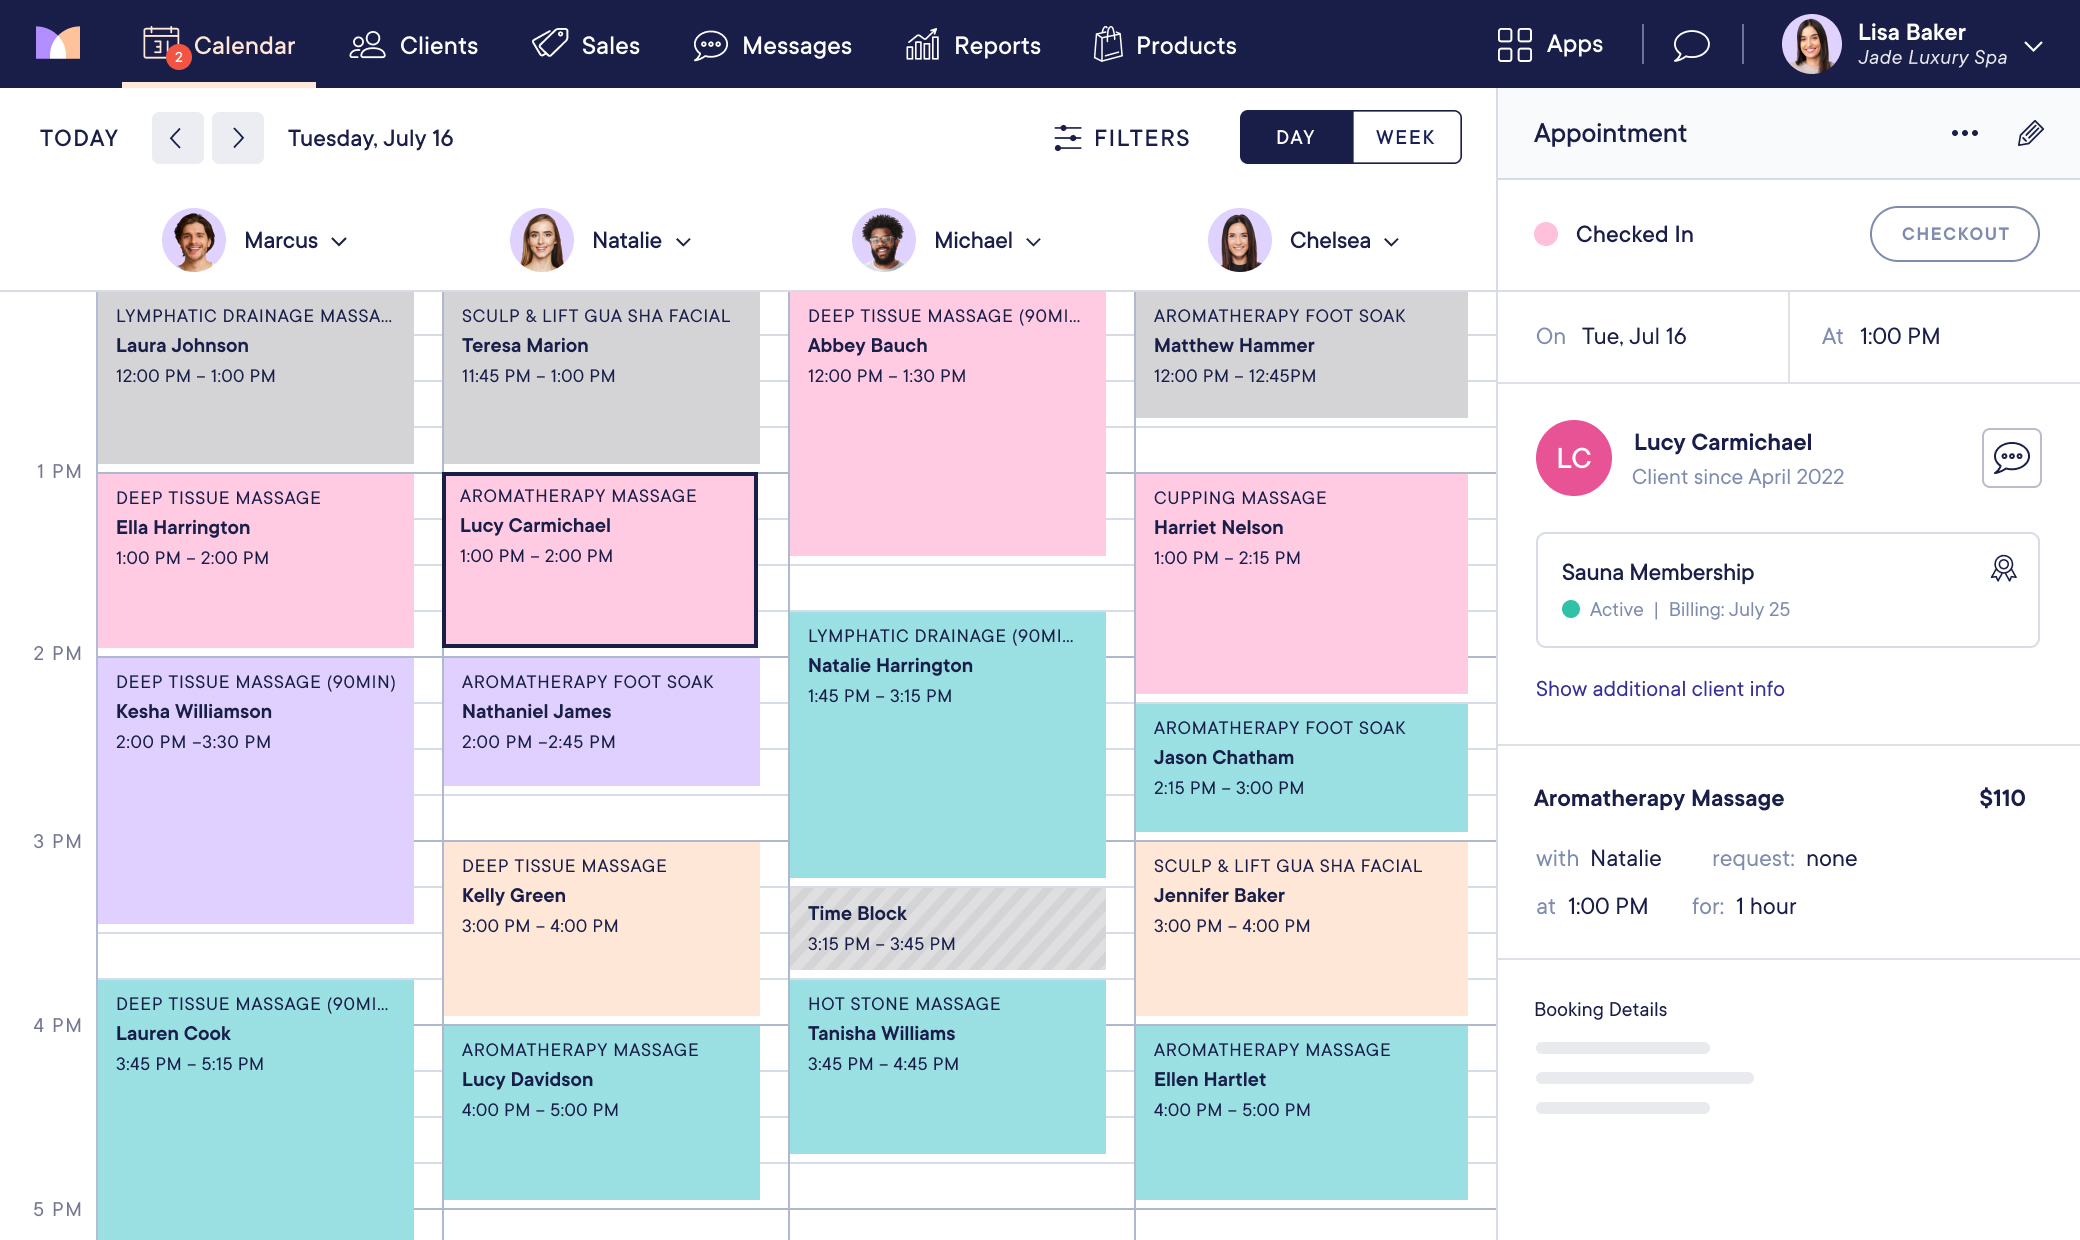Screen dimensions: 2080x1240
Task: Select the DAY view tab
Action: tap(1296, 137)
